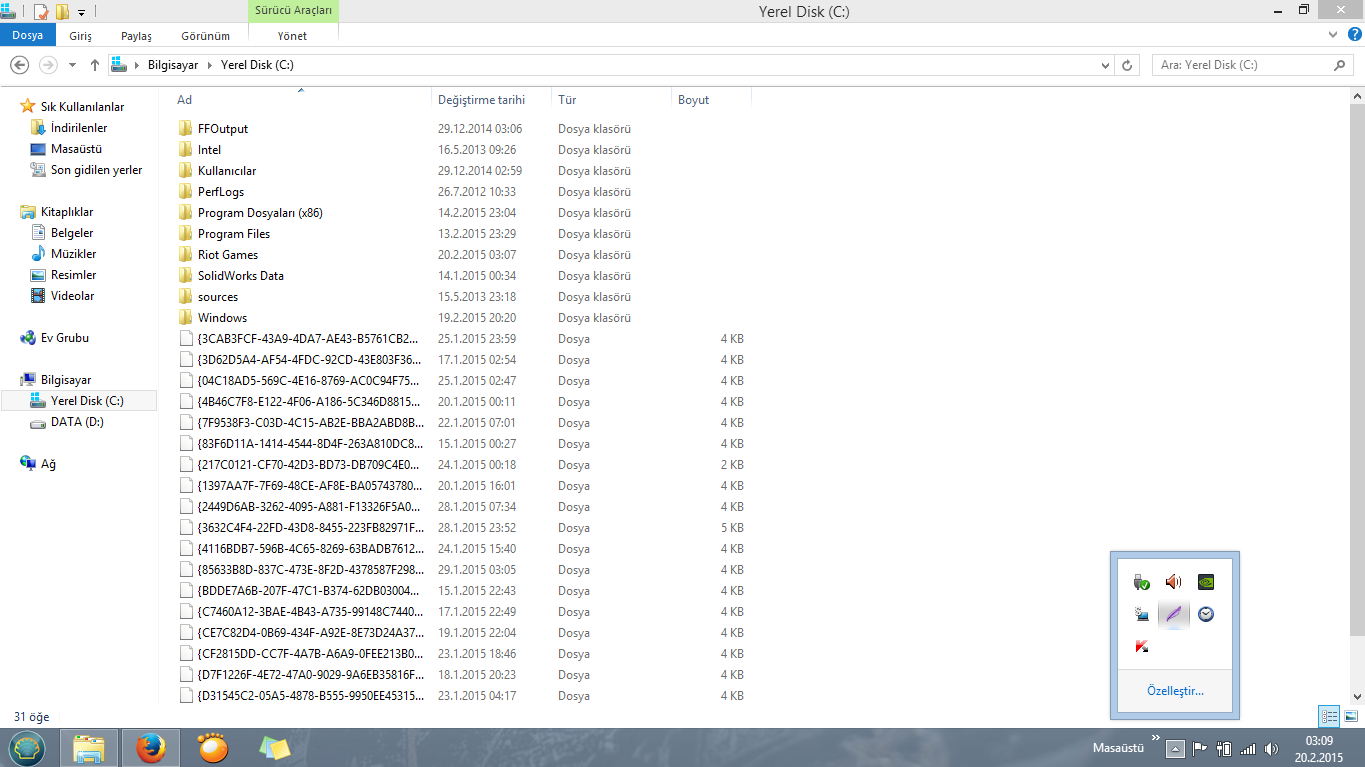Open İndirilenler in the navigation pane

[x=79, y=128]
